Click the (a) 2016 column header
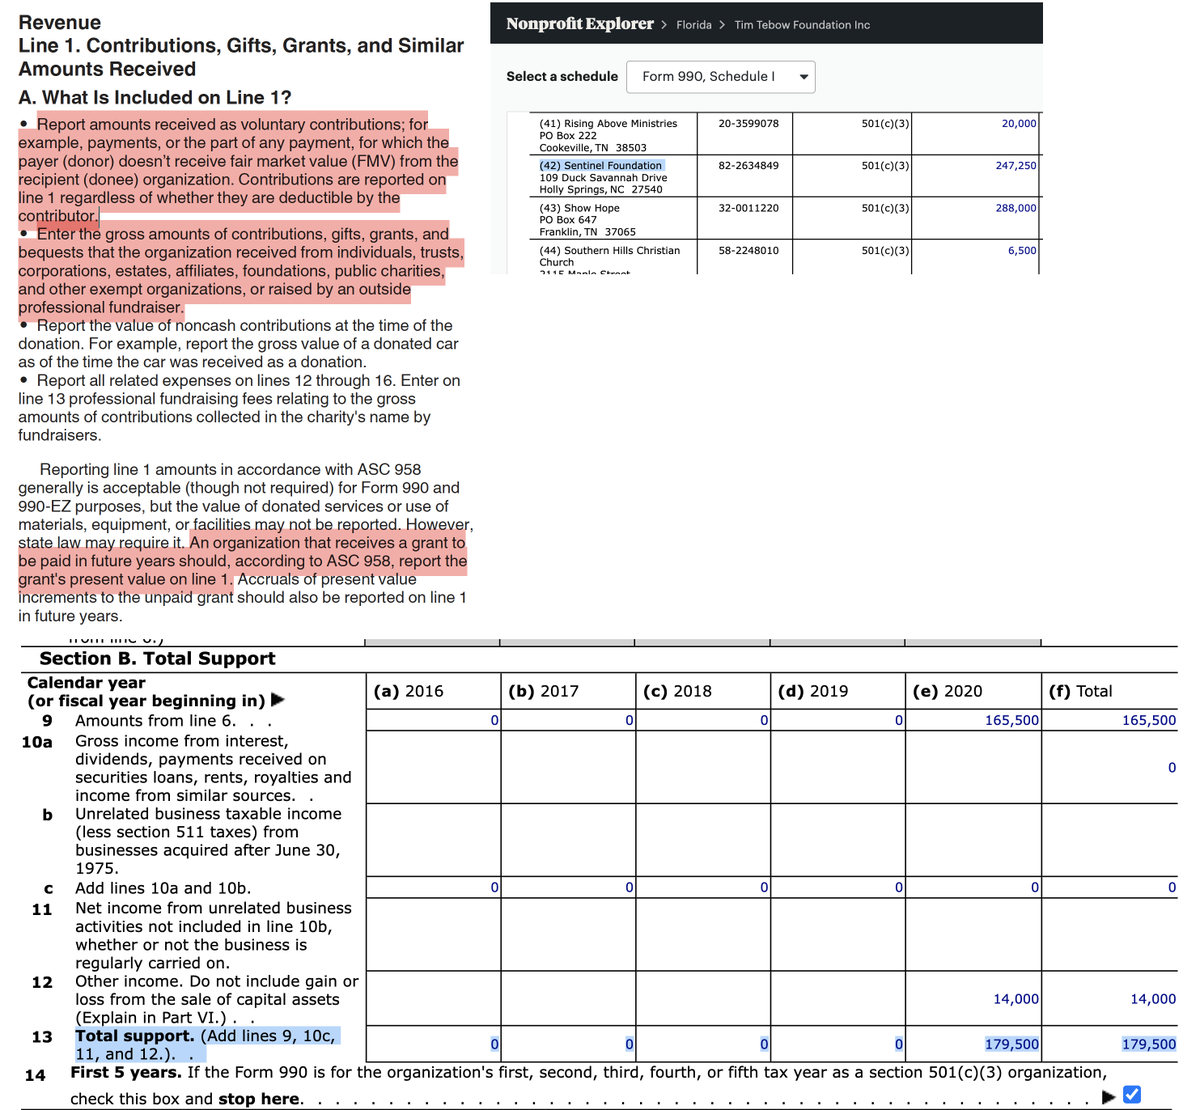The width and height of the screenshot is (1200, 1110). [x=408, y=691]
